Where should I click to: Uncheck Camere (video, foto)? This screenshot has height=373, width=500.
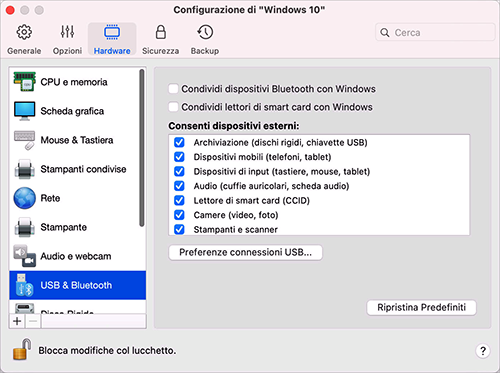point(179,215)
